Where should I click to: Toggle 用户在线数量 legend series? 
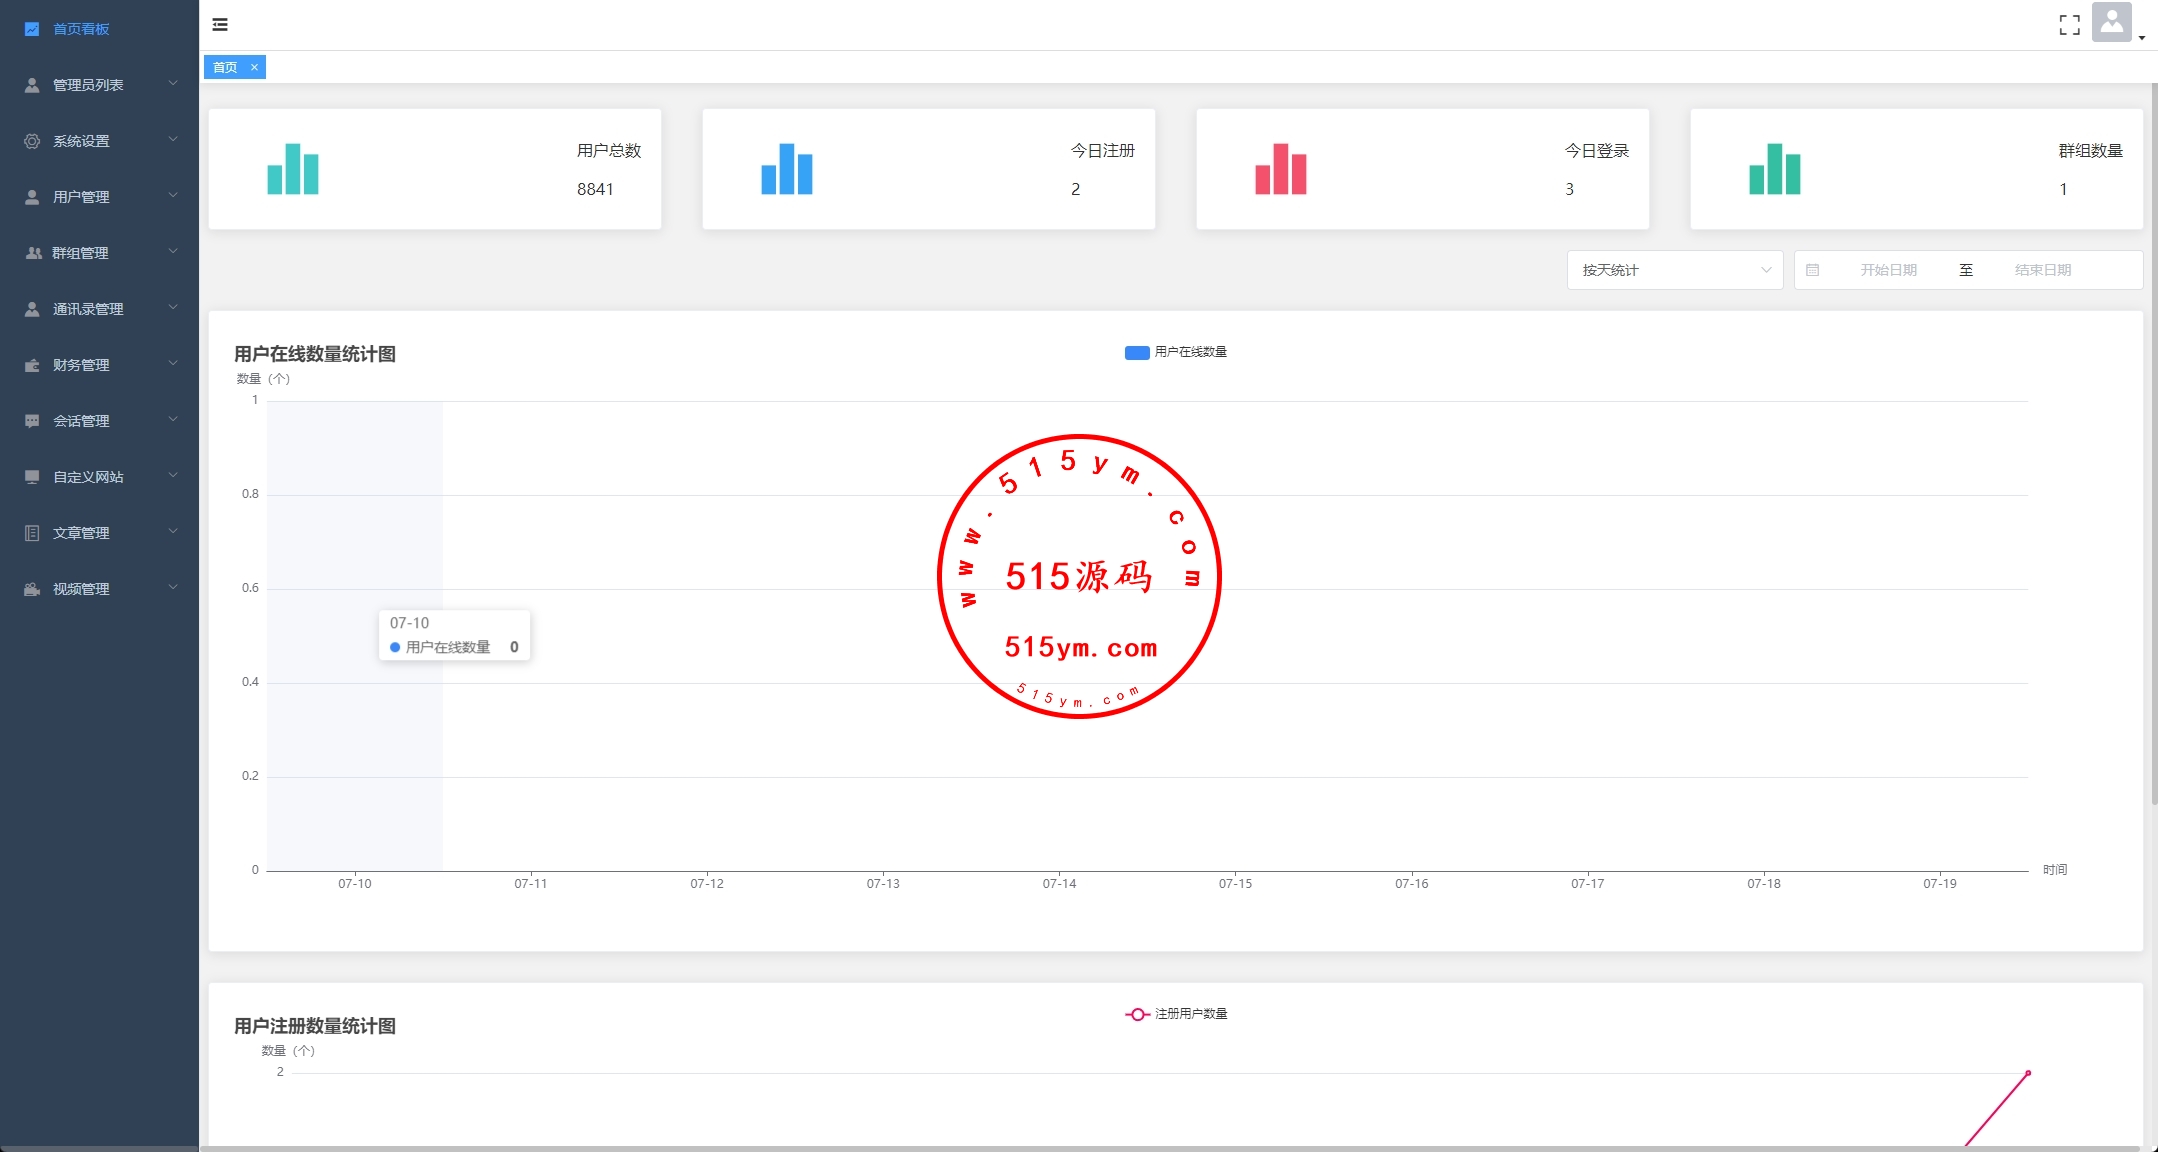pyautogui.click(x=1175, y=352)
